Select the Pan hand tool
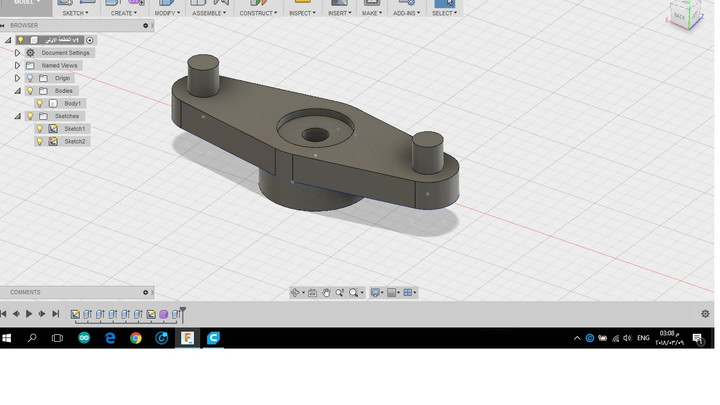 [326, 293]
